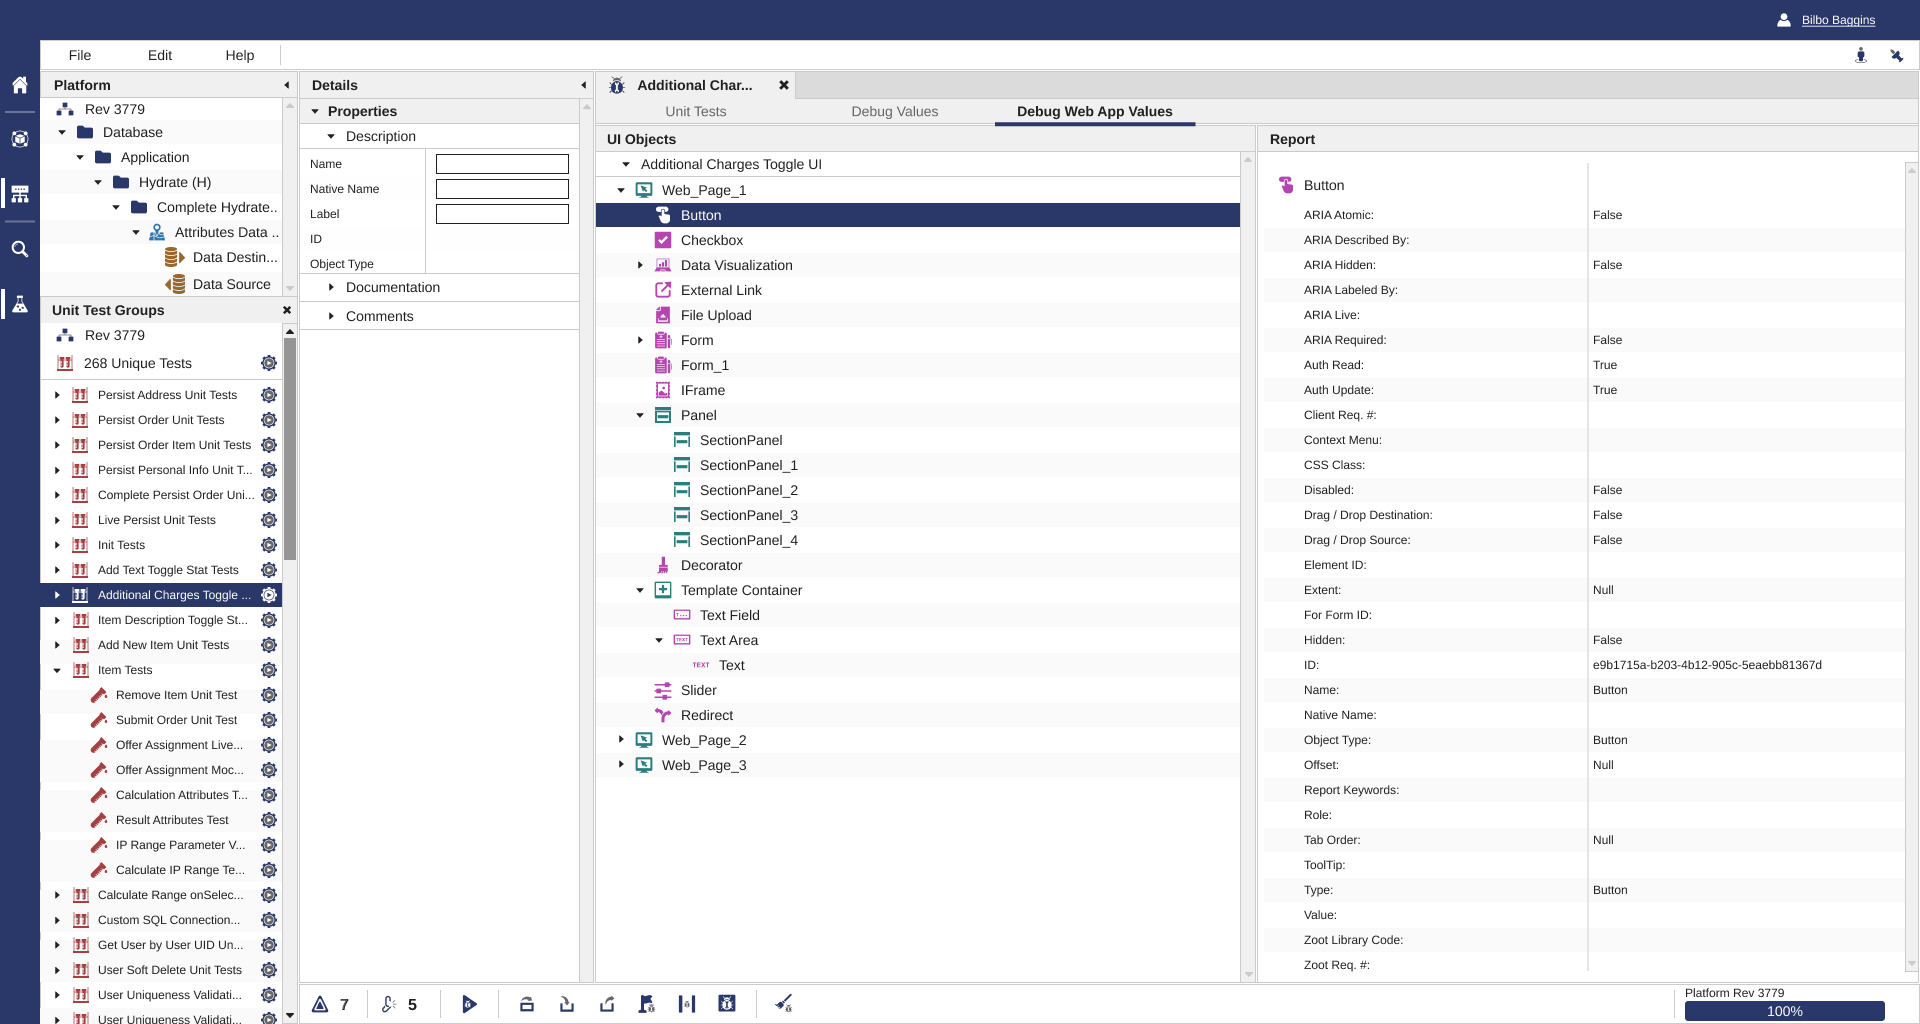Open the Edit menu
This screenshot has height=1024, width=1920.
(x=160, y=55)
